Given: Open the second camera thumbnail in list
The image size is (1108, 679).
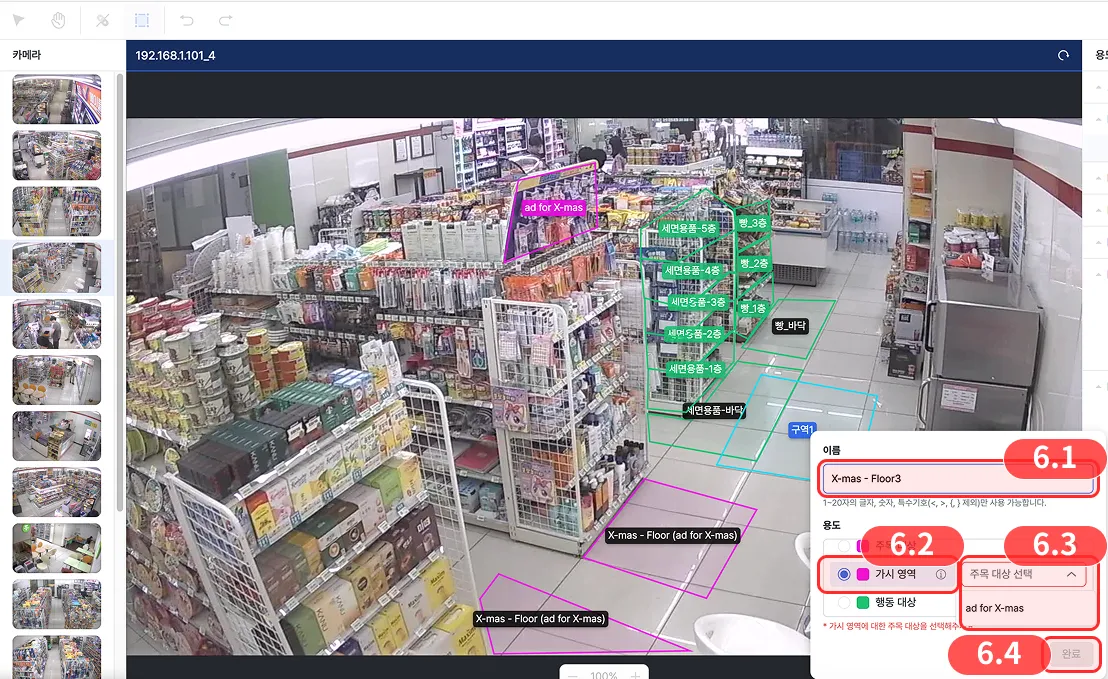Looking at the screenshot, I should coord(57,155).
